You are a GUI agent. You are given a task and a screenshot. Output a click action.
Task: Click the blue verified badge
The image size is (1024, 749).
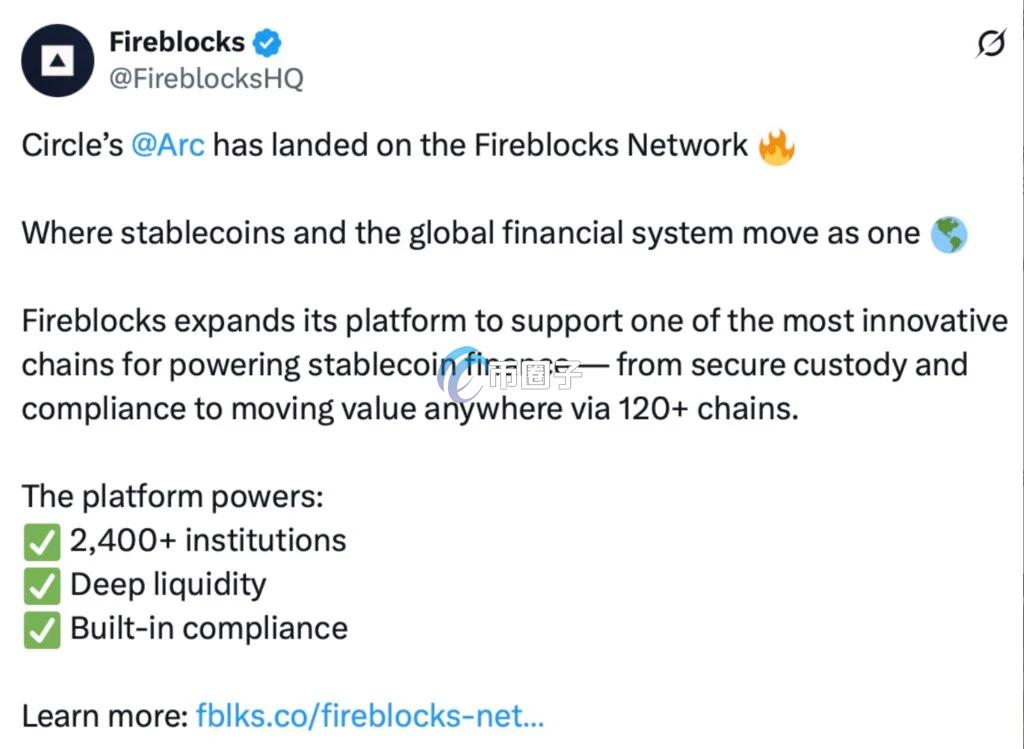click(x=267, y=43)
